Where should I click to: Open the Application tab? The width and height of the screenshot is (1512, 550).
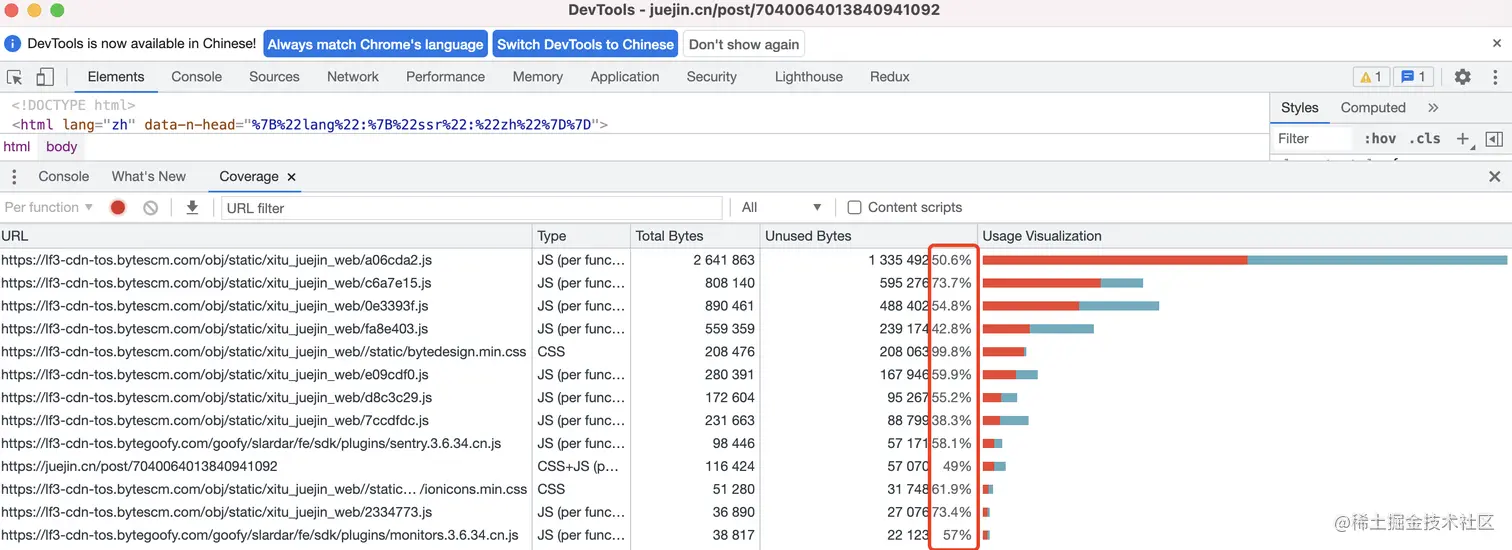click(625, 77)
